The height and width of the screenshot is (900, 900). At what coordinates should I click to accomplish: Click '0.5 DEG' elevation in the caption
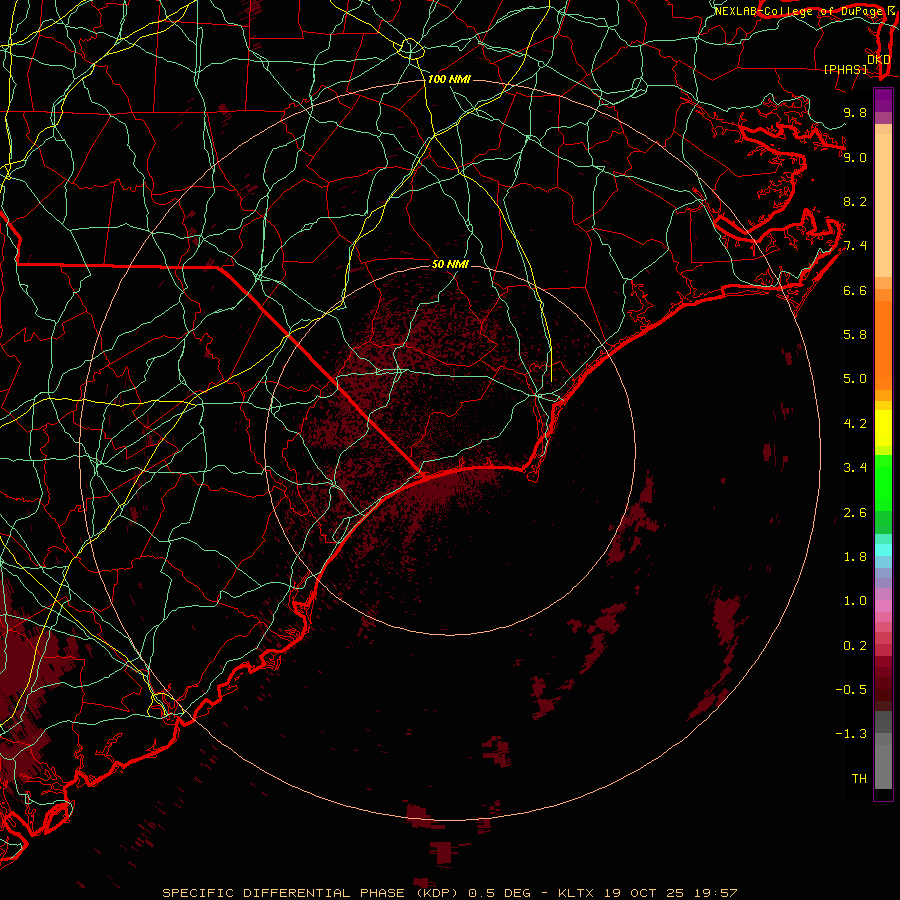tap(498, 893)
